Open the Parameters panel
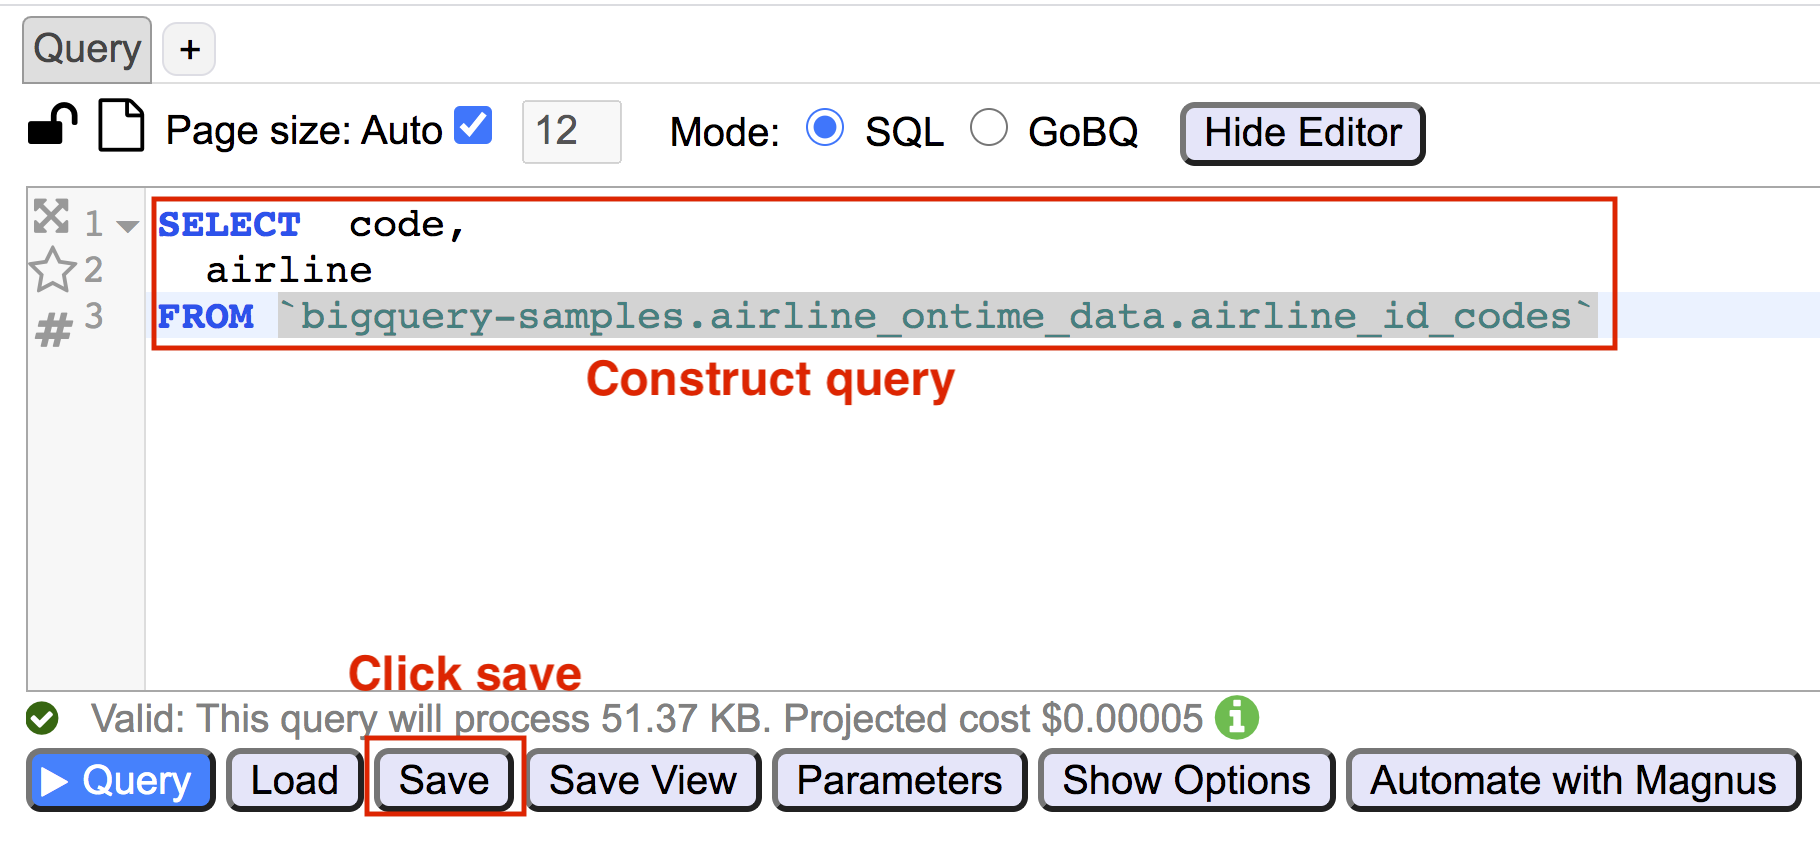The width and height of the screenshot is (1820, 844). pos(899,780)
